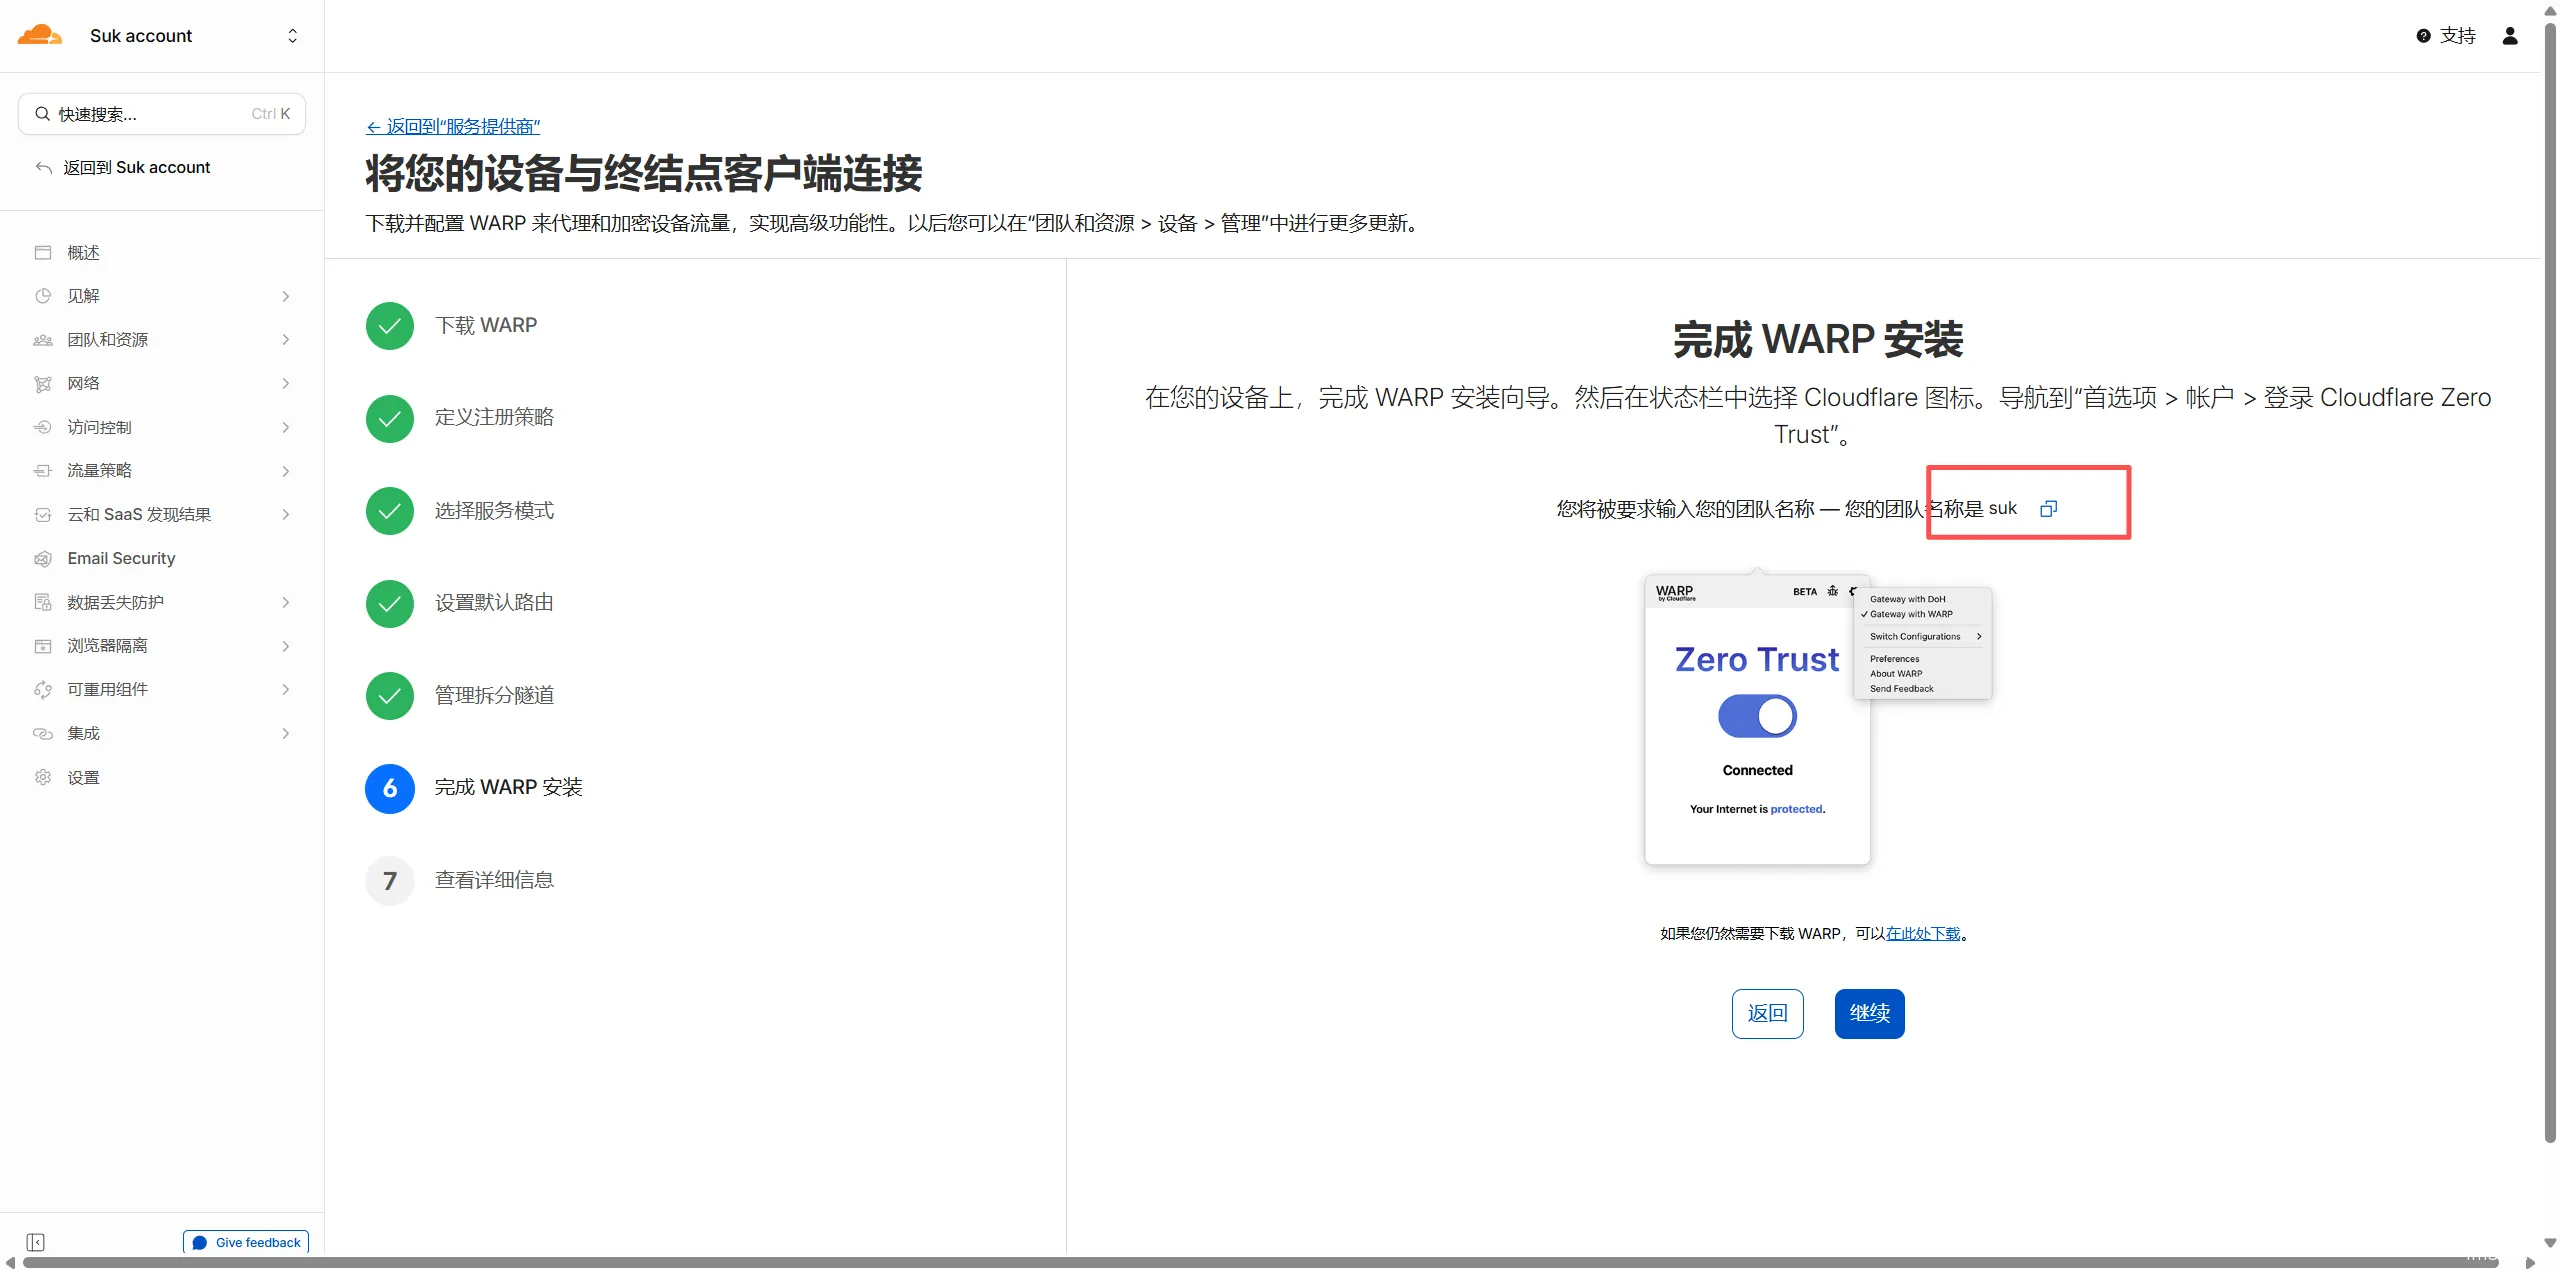Click the 完成 WARP 安装 heading
Viewport: 2560px width, 1270px height.
[x=1818, y=340]
